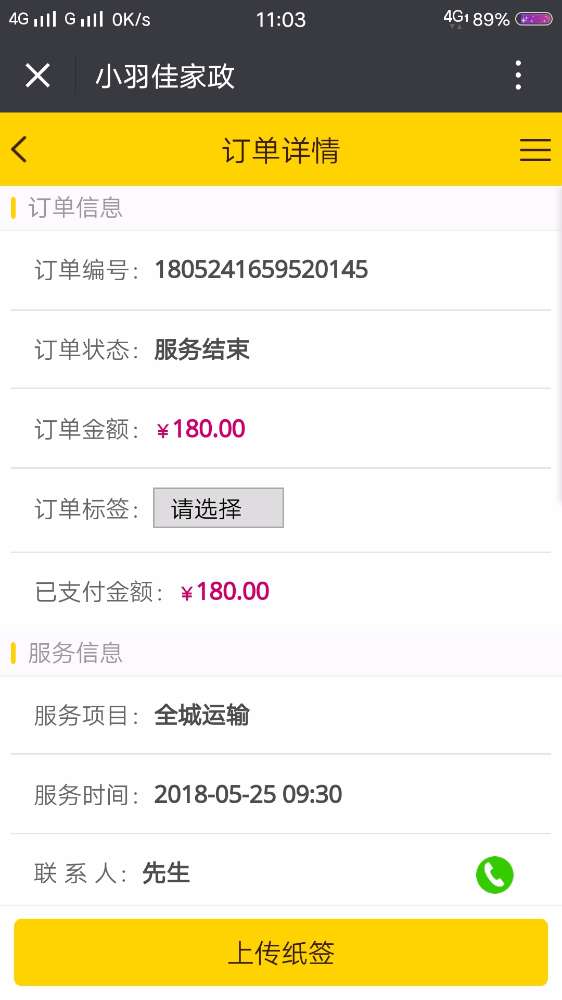Tap the 4G signal strength indicator
Screen dimensions: 562x1000
pos(32,19)
